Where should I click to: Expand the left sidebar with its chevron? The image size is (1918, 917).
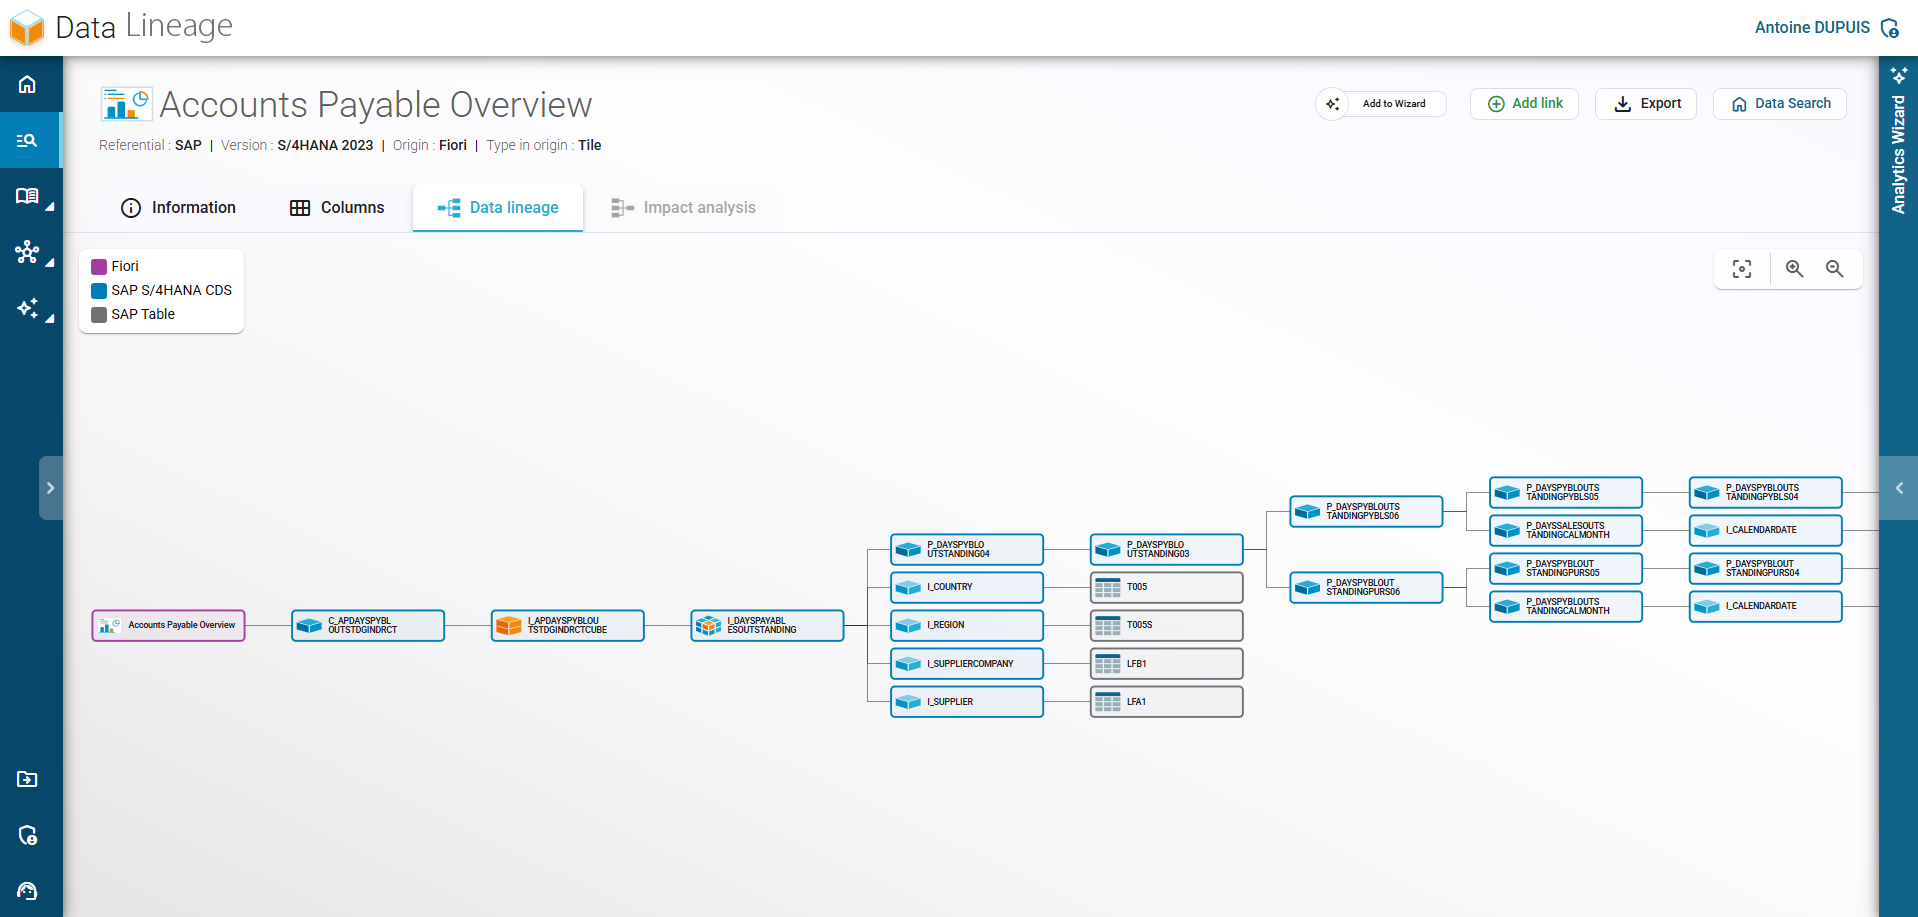click(52, 488)
